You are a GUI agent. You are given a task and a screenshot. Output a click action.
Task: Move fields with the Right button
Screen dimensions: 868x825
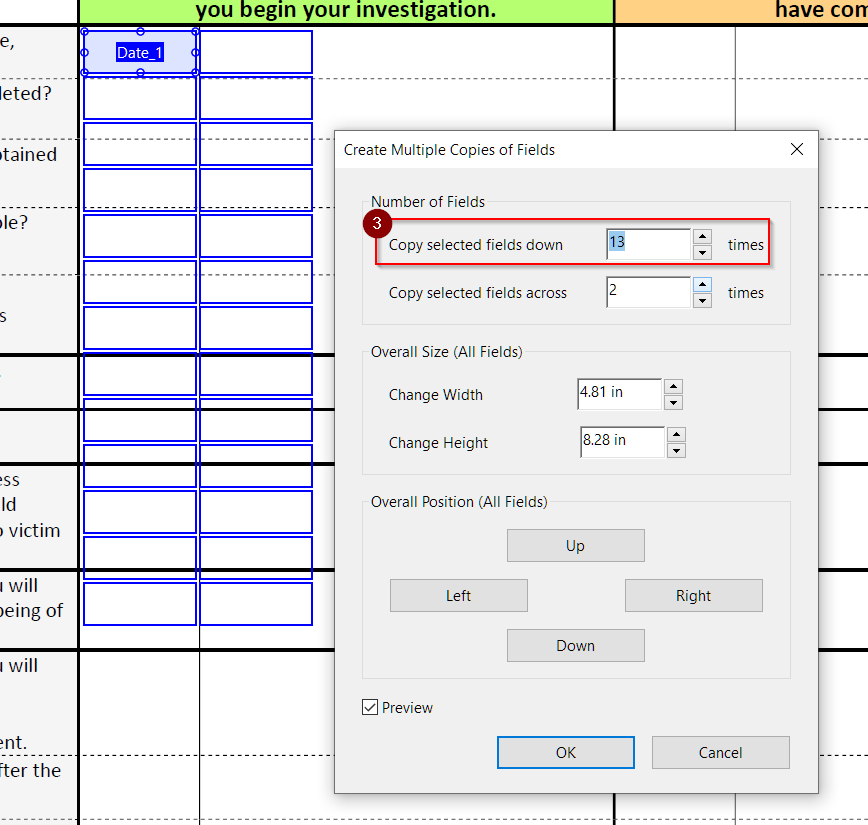pyautogui.click(x=693, y=596)
